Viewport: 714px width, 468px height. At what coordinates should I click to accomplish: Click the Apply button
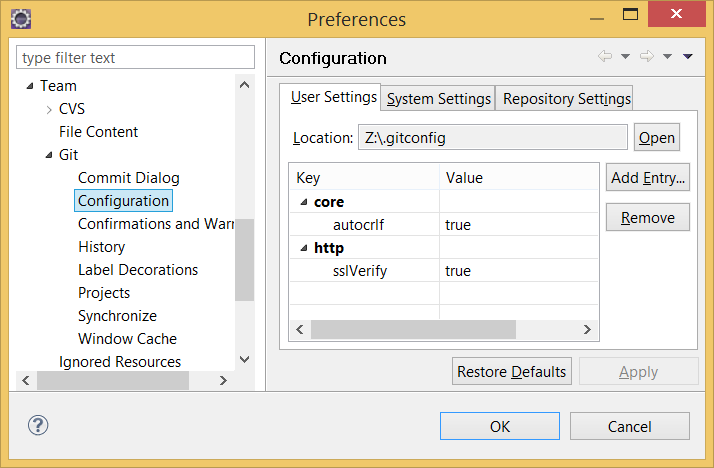638,371
